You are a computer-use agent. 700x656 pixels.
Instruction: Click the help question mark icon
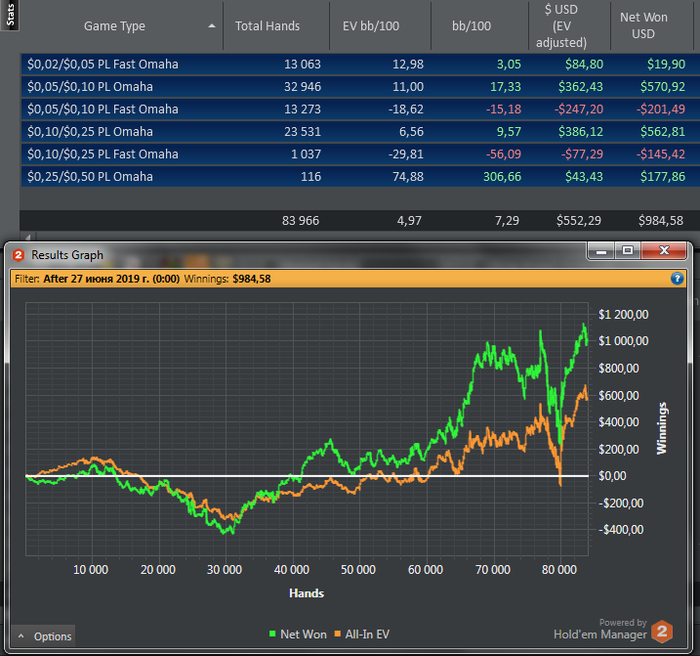[677, 279]
